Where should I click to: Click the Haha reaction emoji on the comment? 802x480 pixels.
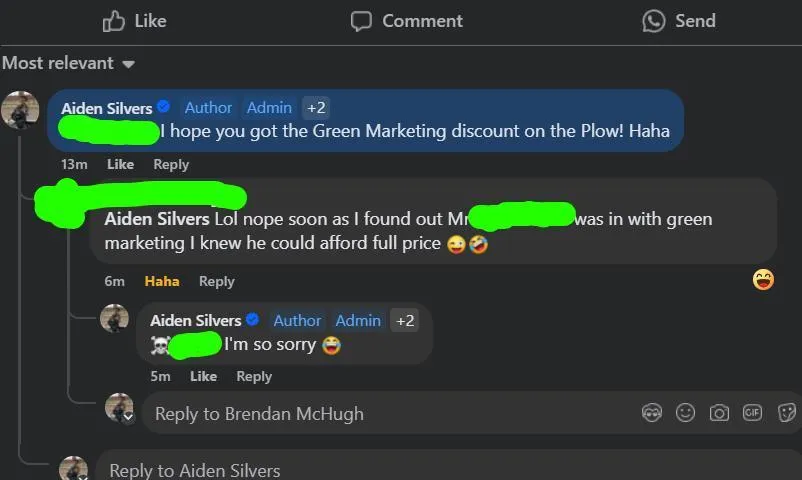[763, 280]
